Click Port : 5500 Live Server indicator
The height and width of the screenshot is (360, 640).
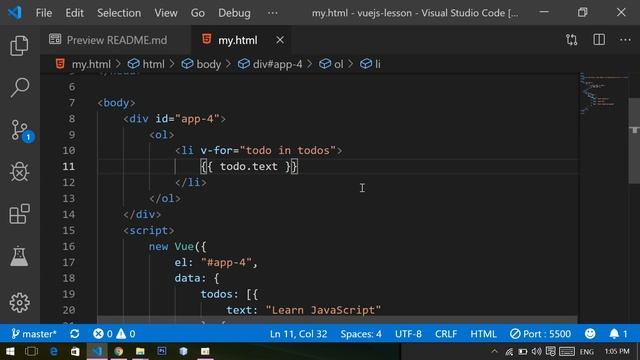(x=540, y=334)
